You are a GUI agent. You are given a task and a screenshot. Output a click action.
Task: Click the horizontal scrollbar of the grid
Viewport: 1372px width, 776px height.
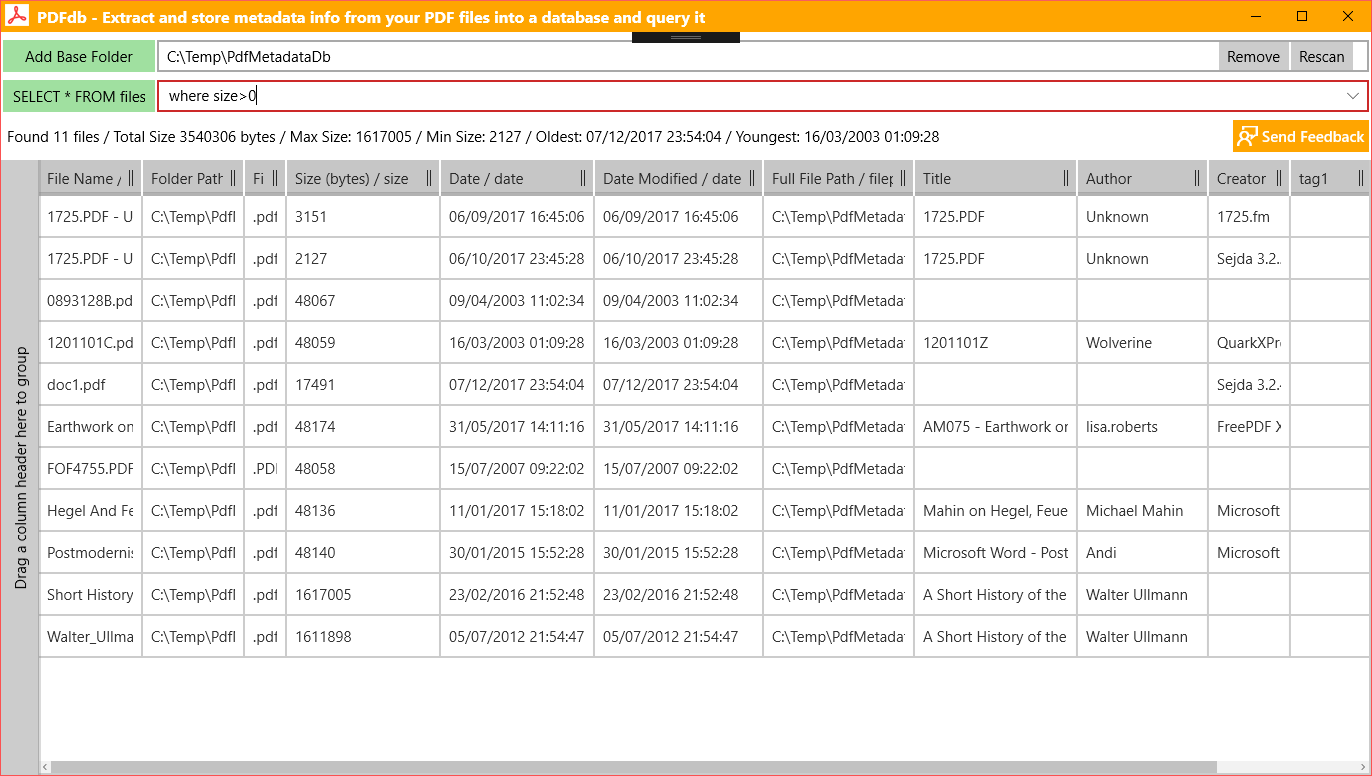(634, 768)
